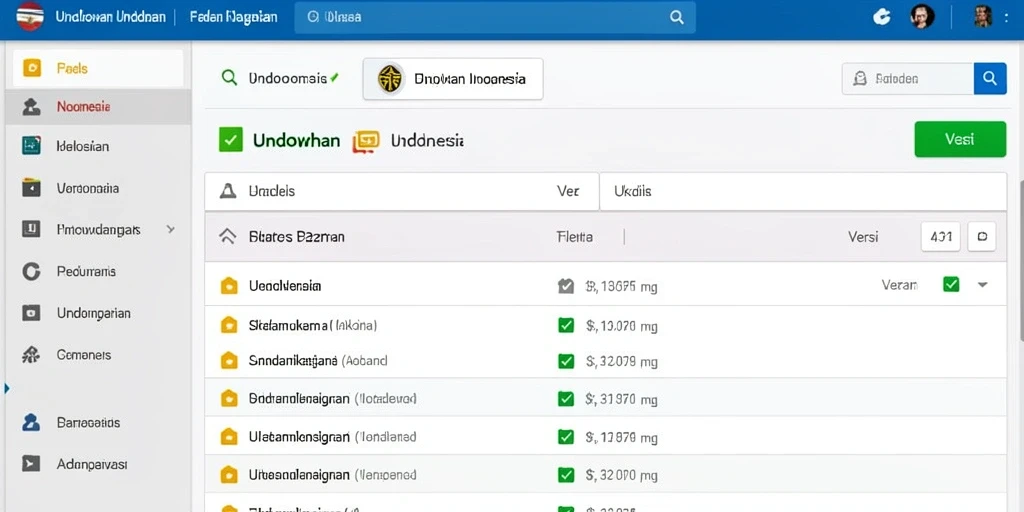Click the yellow icon of Uteaandanaignan row
Image resolution: width=1024 pixels, height=512 pixels.
point(229,475)
